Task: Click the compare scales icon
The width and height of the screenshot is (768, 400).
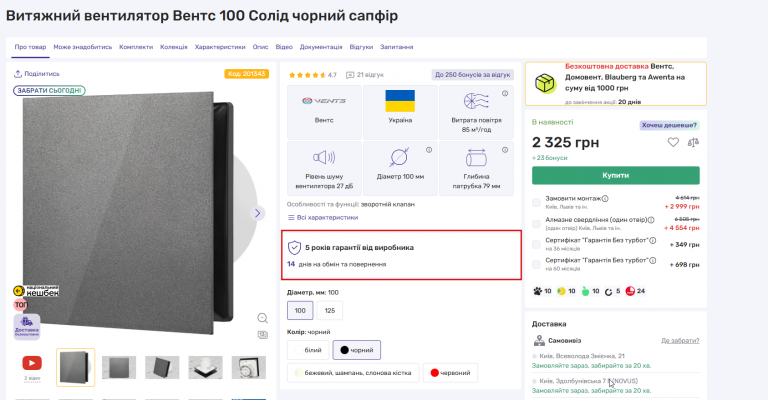Action: pyautogui.click(x=693, y=142)
